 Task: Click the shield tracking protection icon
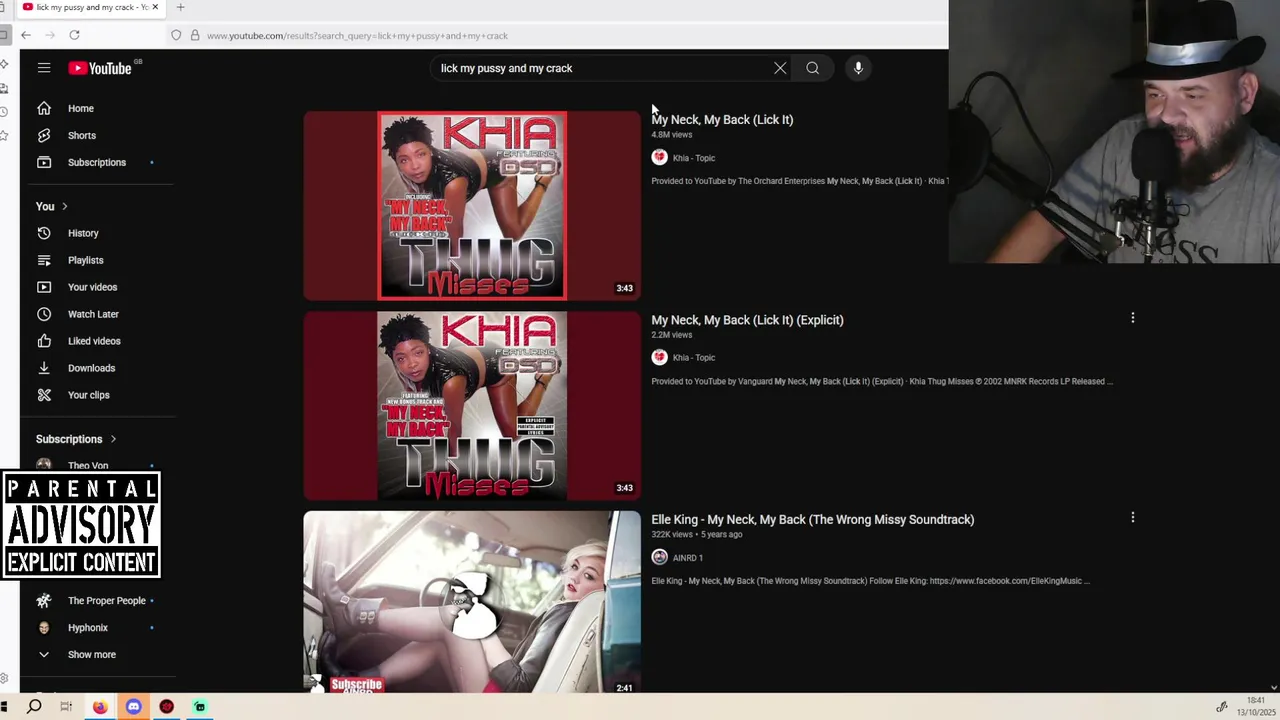click(176, 35)
